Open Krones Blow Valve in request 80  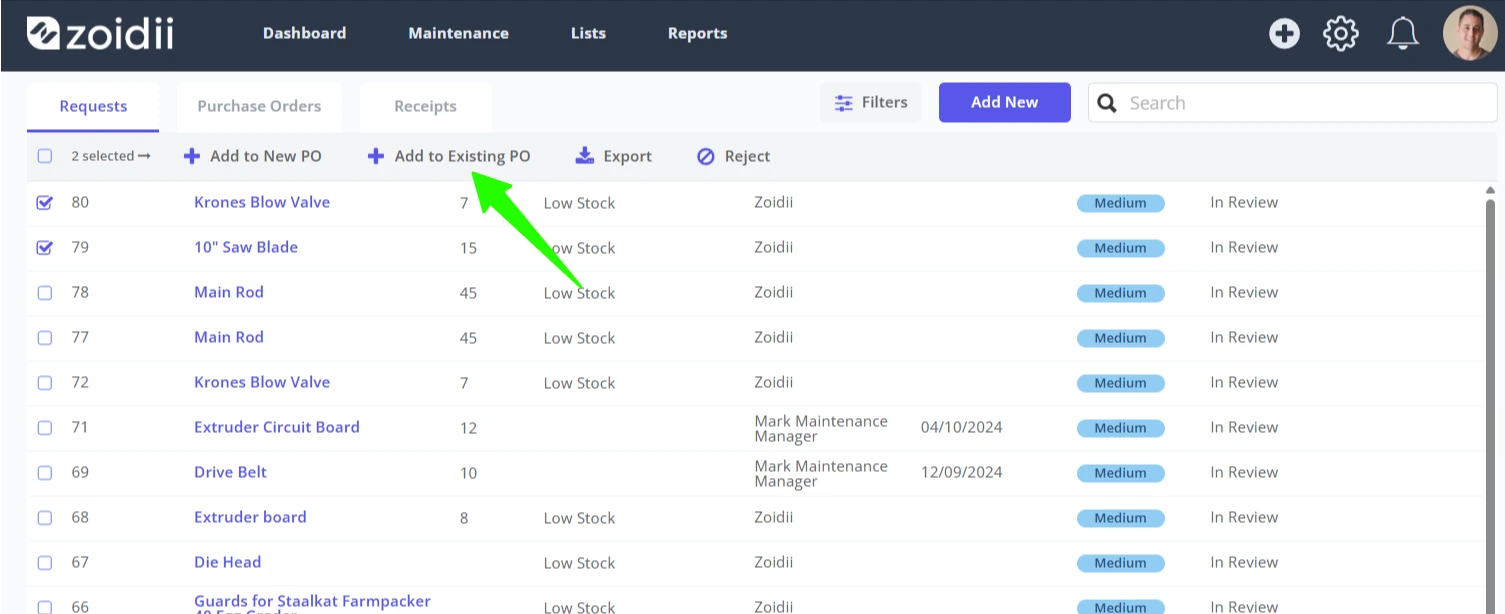(262, 202)
